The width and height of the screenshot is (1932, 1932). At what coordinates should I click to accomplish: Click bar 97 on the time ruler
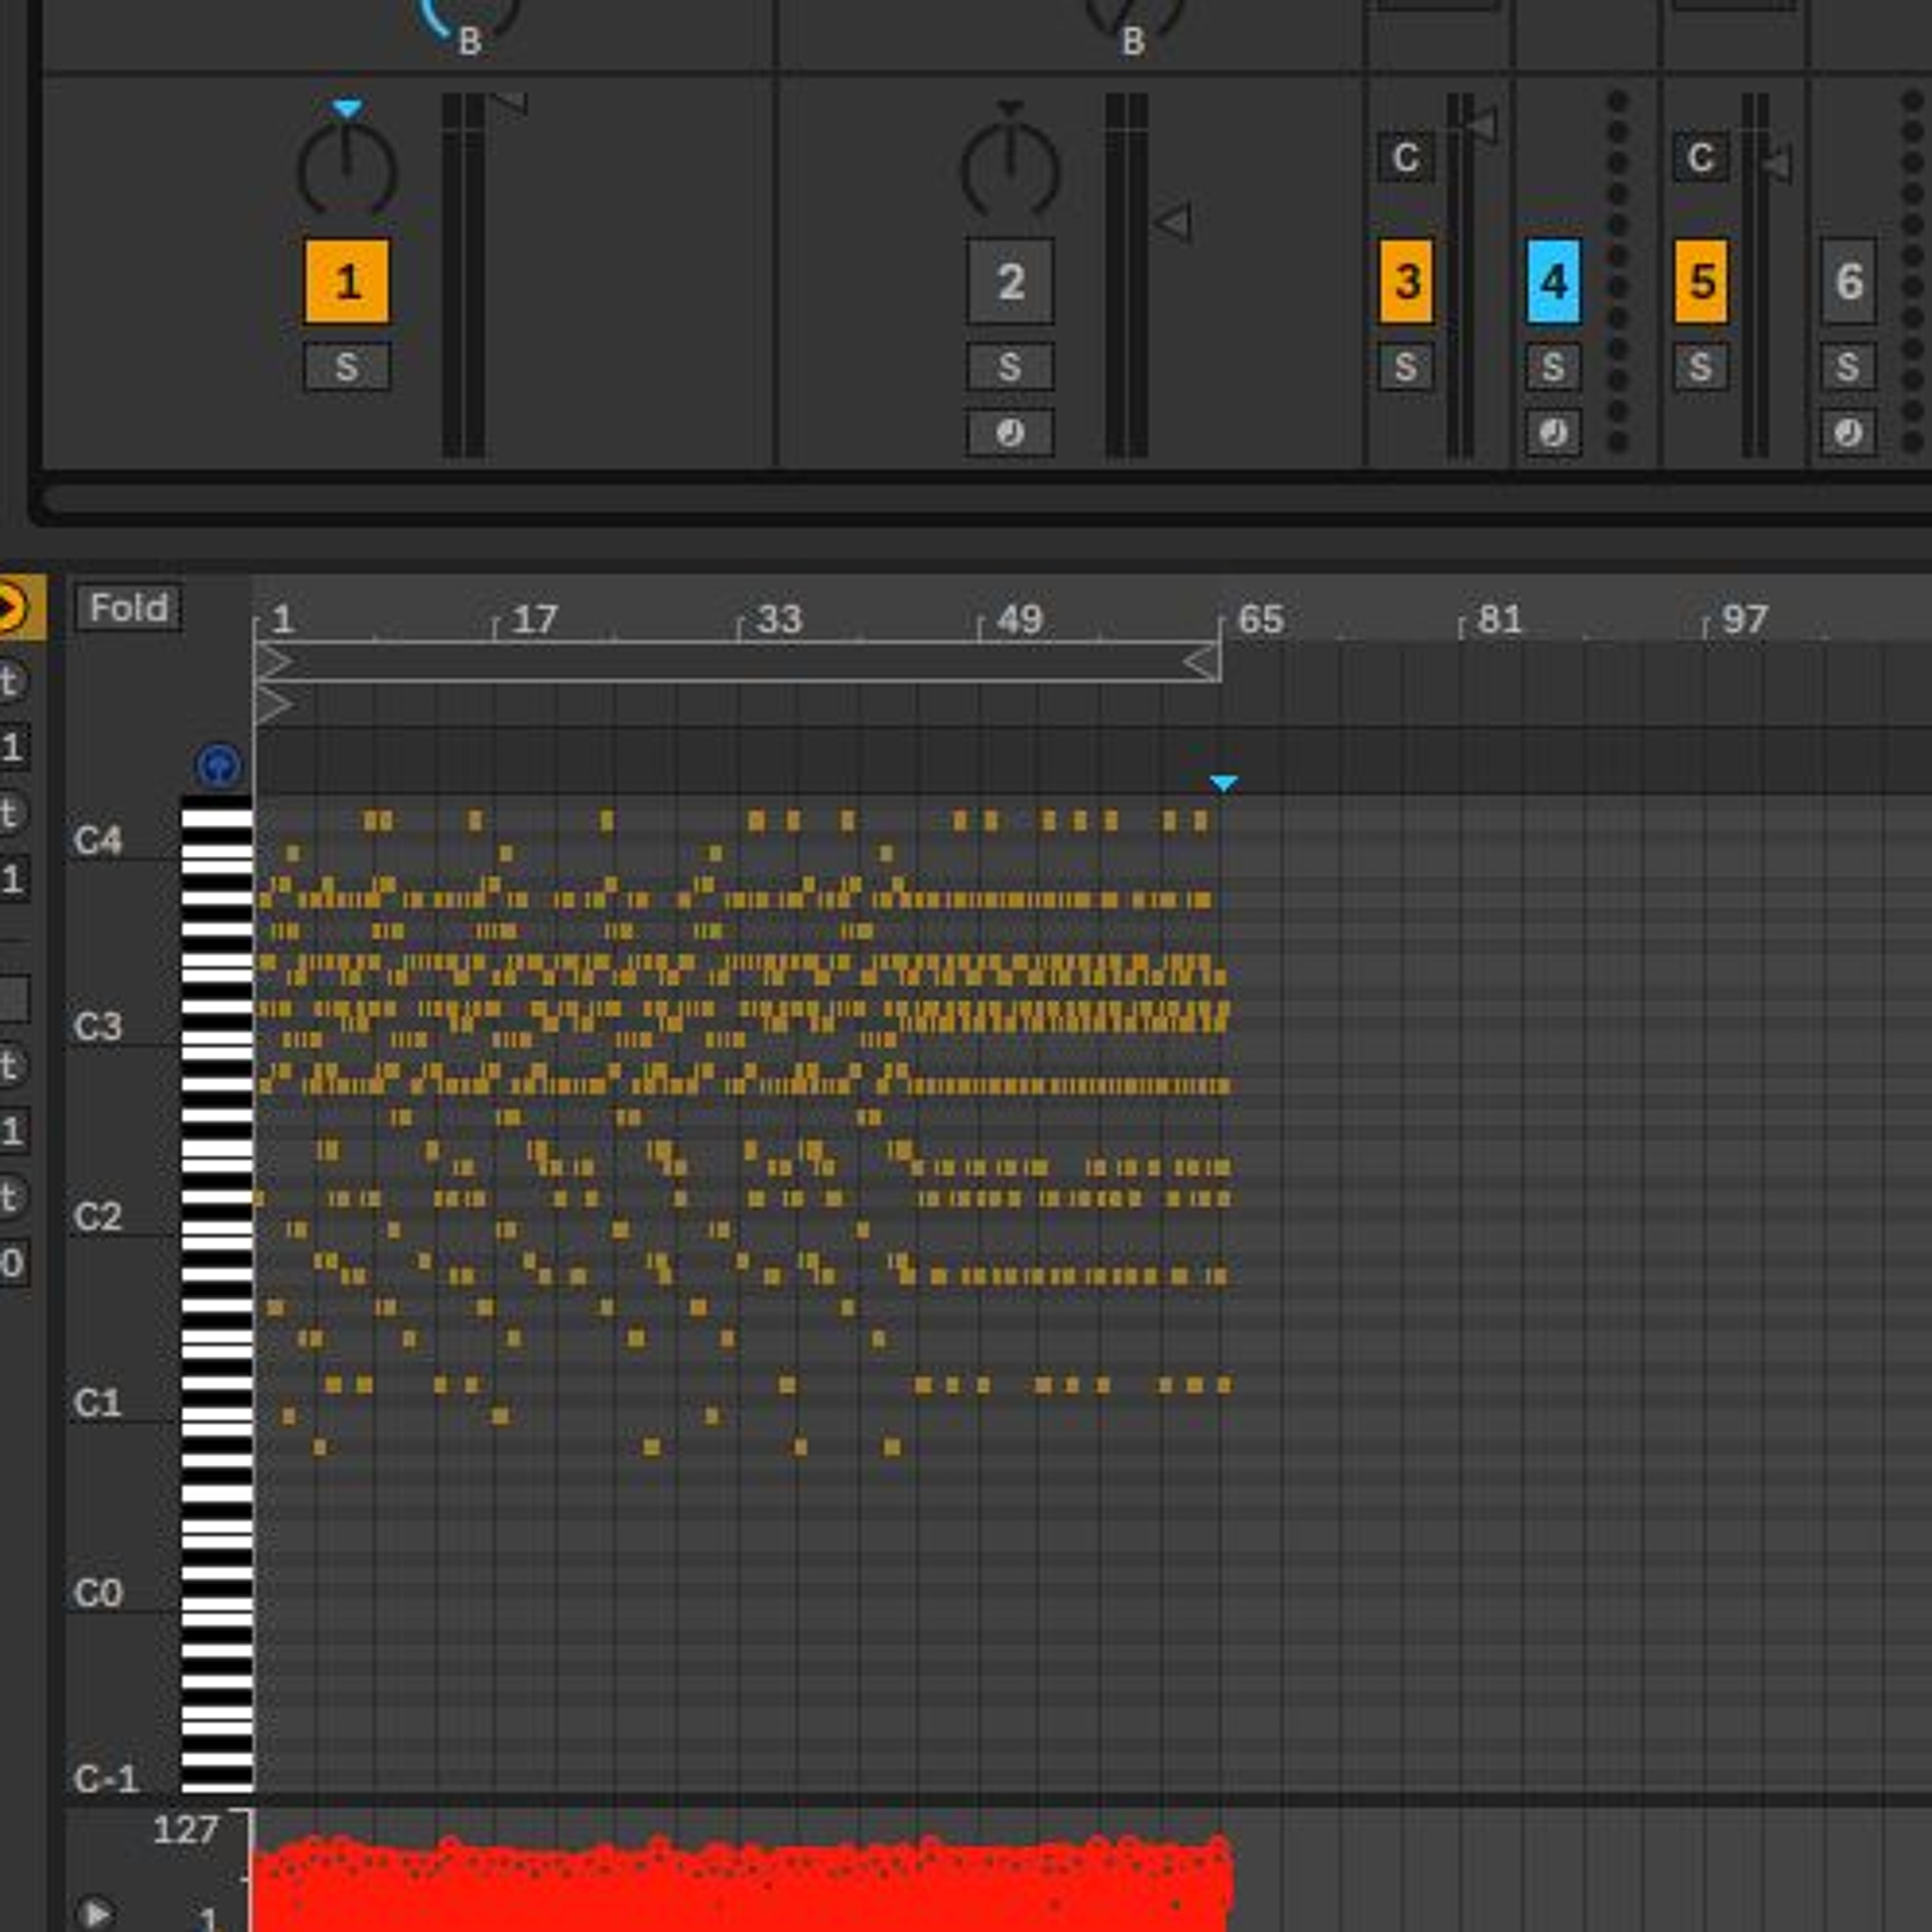pyautogui.click(x=1745, y=620)
